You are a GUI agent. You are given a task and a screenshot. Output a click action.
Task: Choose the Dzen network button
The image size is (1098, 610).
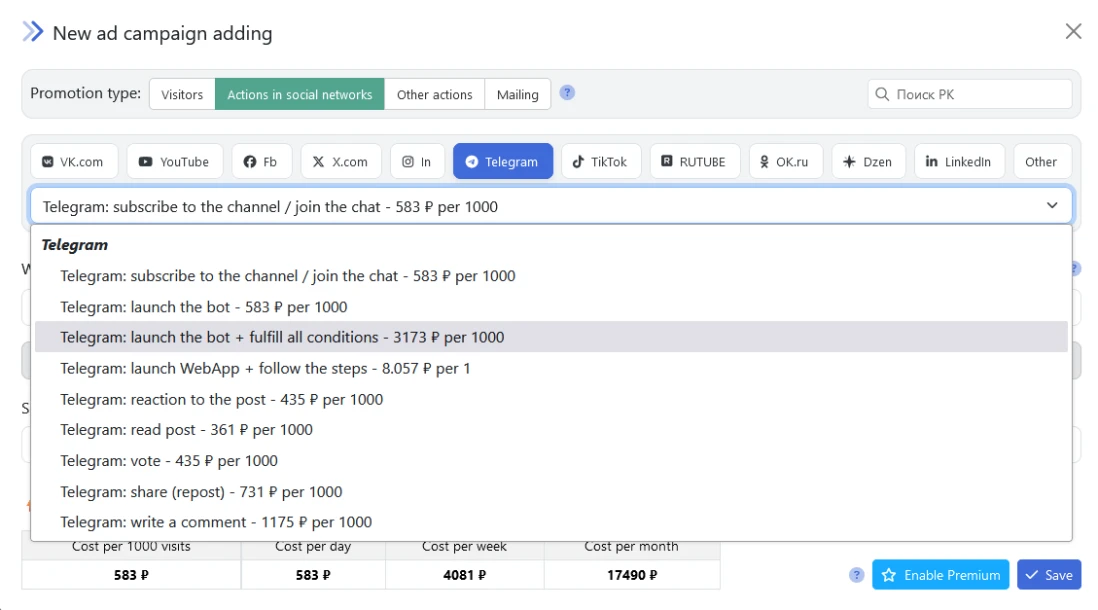[x=868, y=162]
